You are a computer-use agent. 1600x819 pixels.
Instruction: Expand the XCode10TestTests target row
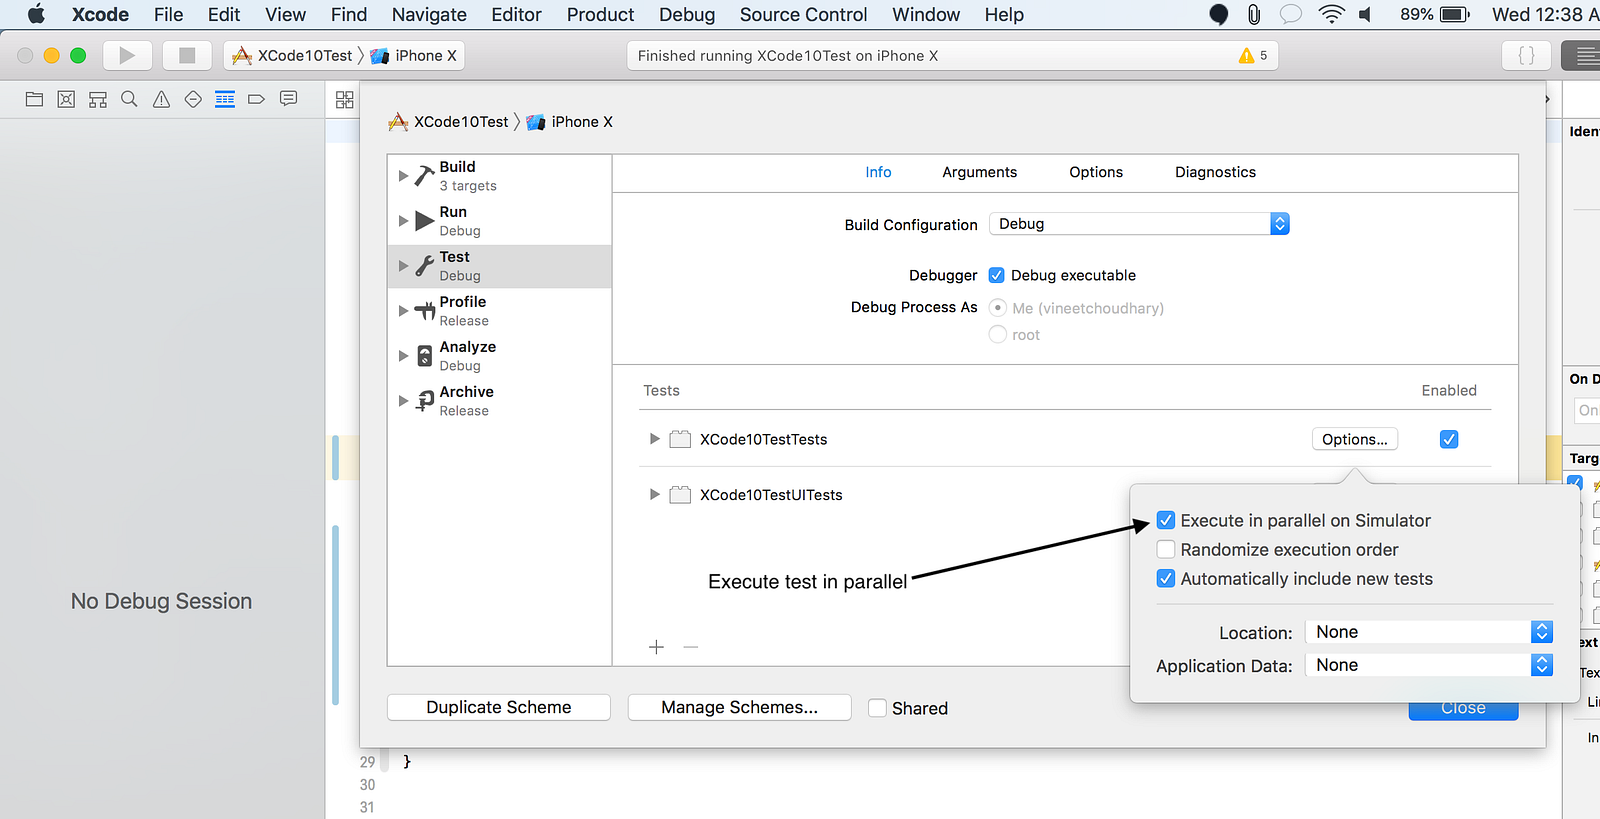tap(654, 439)
